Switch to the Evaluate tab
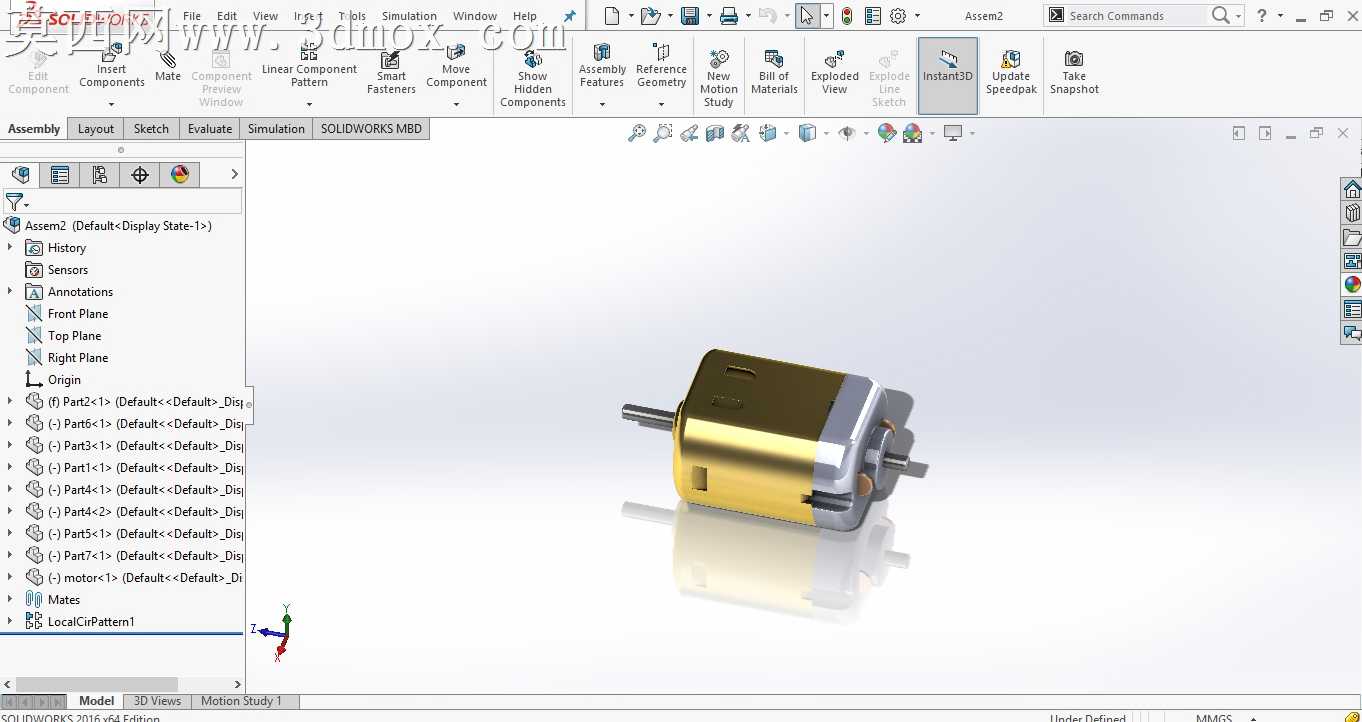The width and height of the screenshot is (1362, 722). click(210, 129)
